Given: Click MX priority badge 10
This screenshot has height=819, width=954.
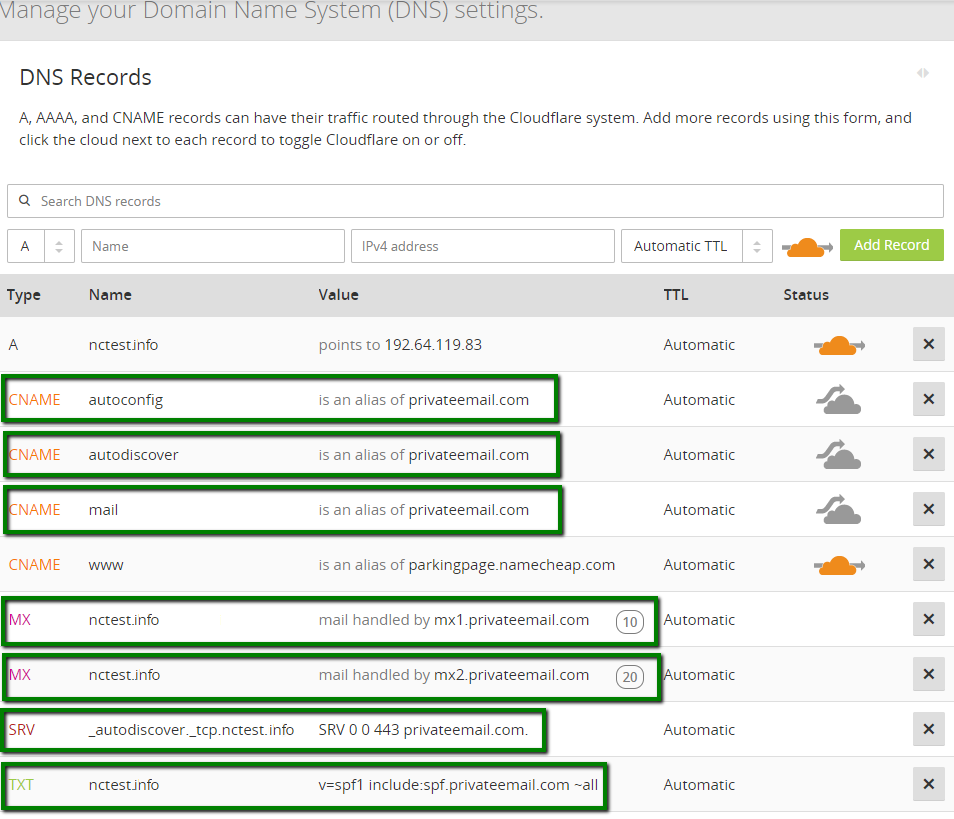Looking at the screenshot, I should [x=630, y=622].
